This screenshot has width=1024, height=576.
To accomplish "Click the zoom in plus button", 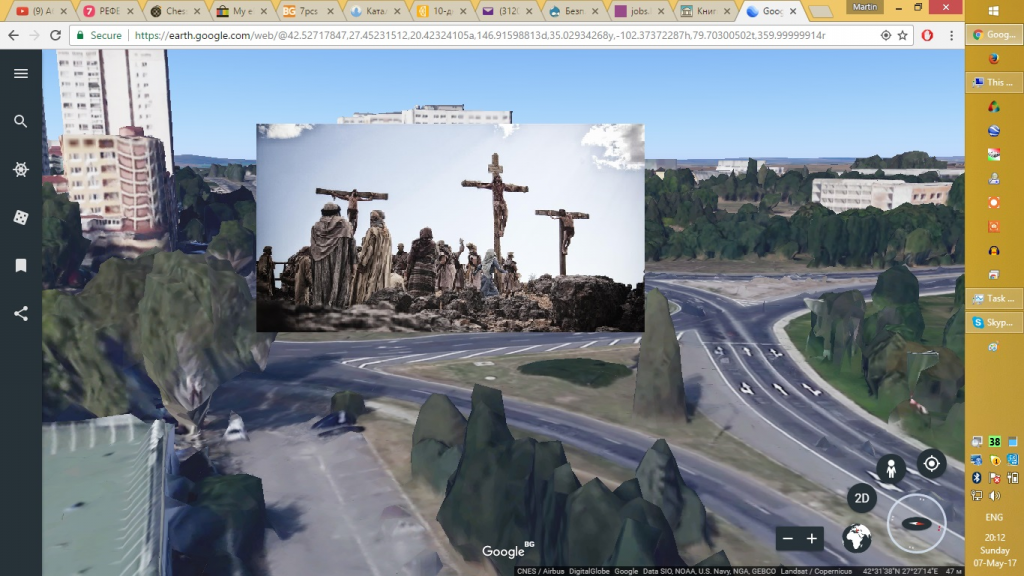I will [x=812, y=539].
